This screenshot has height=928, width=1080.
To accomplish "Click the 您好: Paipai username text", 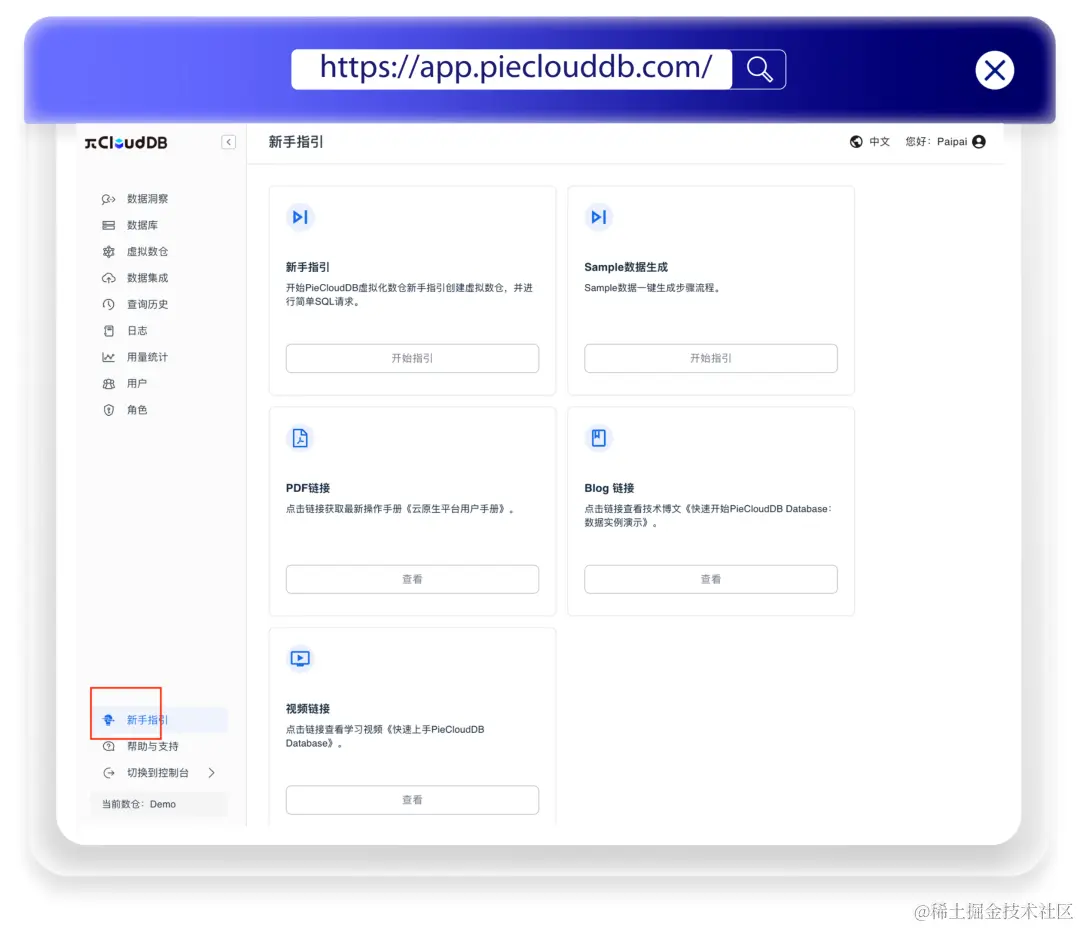I will [x=937, y=141].
